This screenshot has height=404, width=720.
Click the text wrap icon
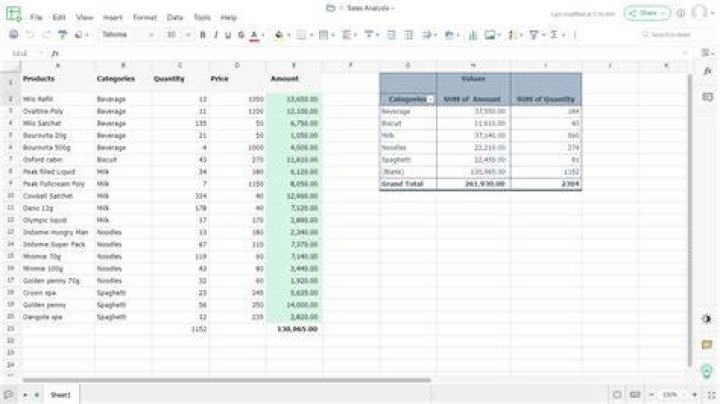(427, 35)
